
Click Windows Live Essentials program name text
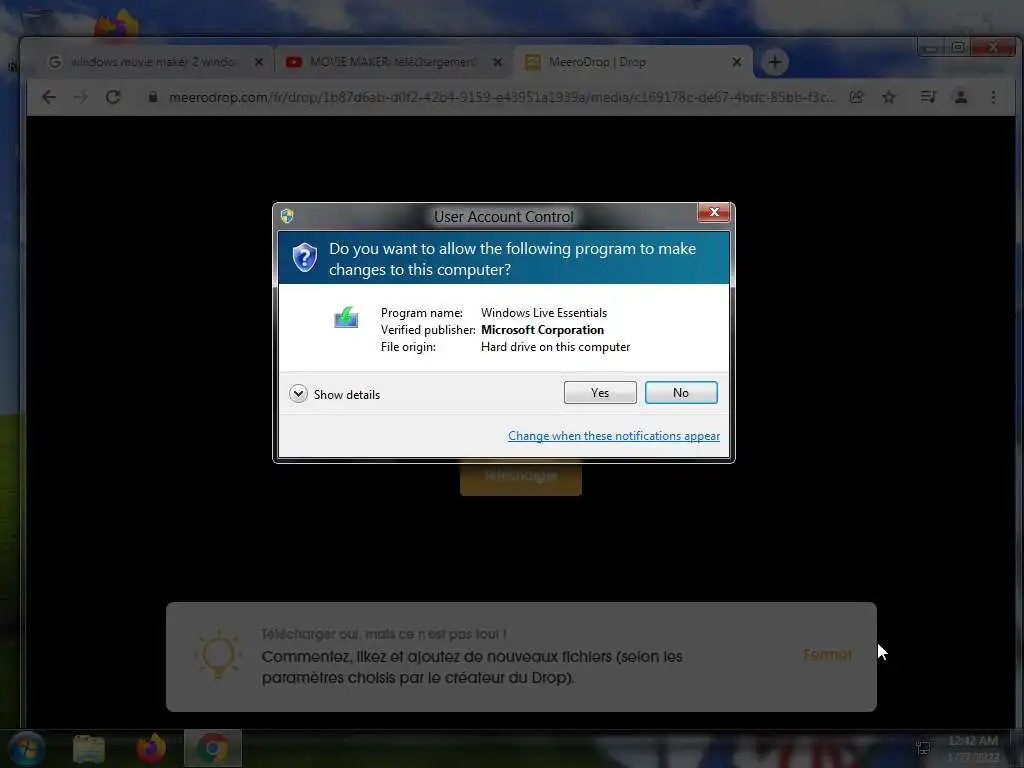tap(543, 313)
